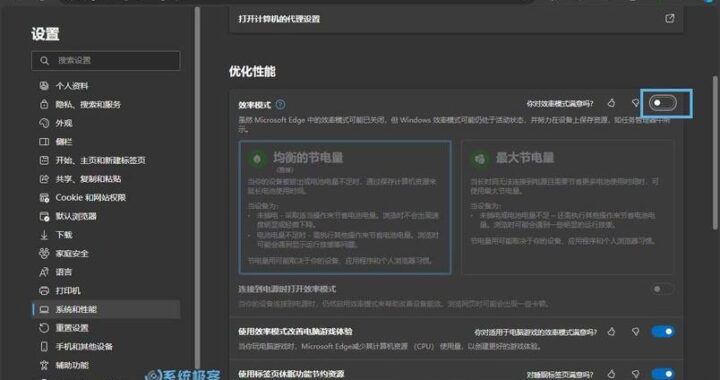Click the 开始、主页和新建标签页 icon
Image resolution: width=720 pixels, height=380 pixels.
[44, 160]
